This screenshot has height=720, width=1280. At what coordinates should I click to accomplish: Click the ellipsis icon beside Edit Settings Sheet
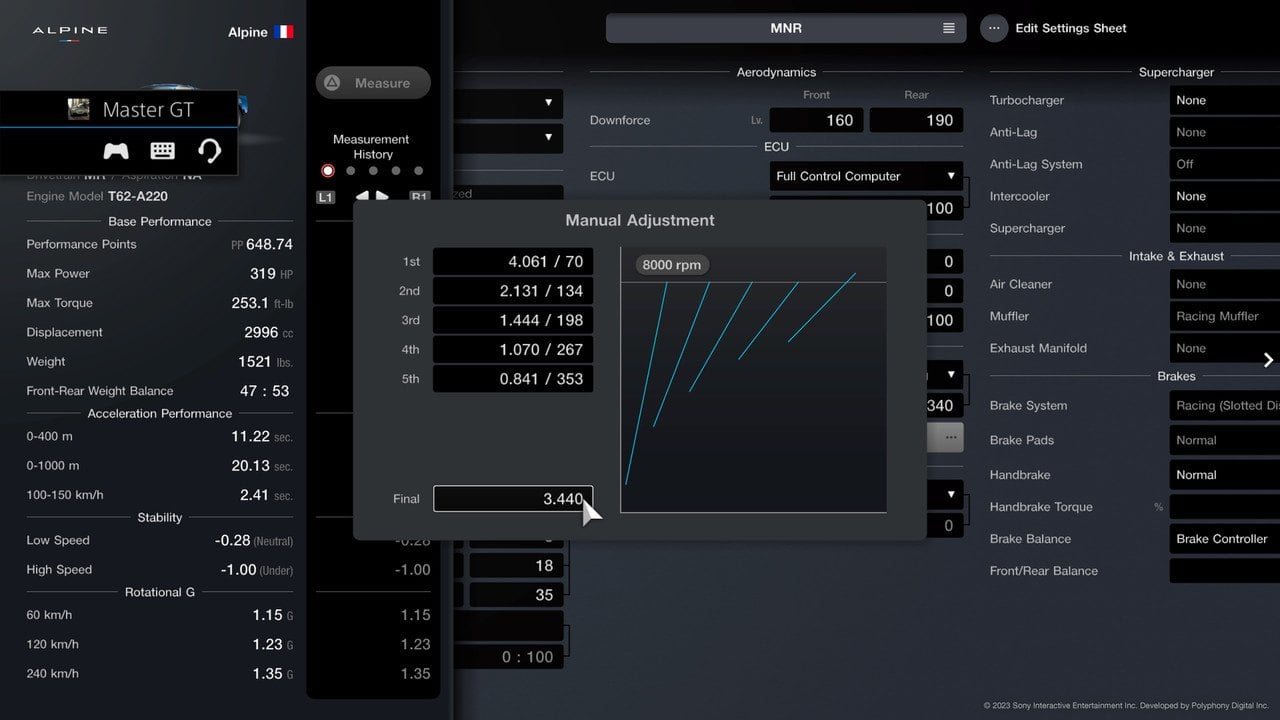coord(994,28)
